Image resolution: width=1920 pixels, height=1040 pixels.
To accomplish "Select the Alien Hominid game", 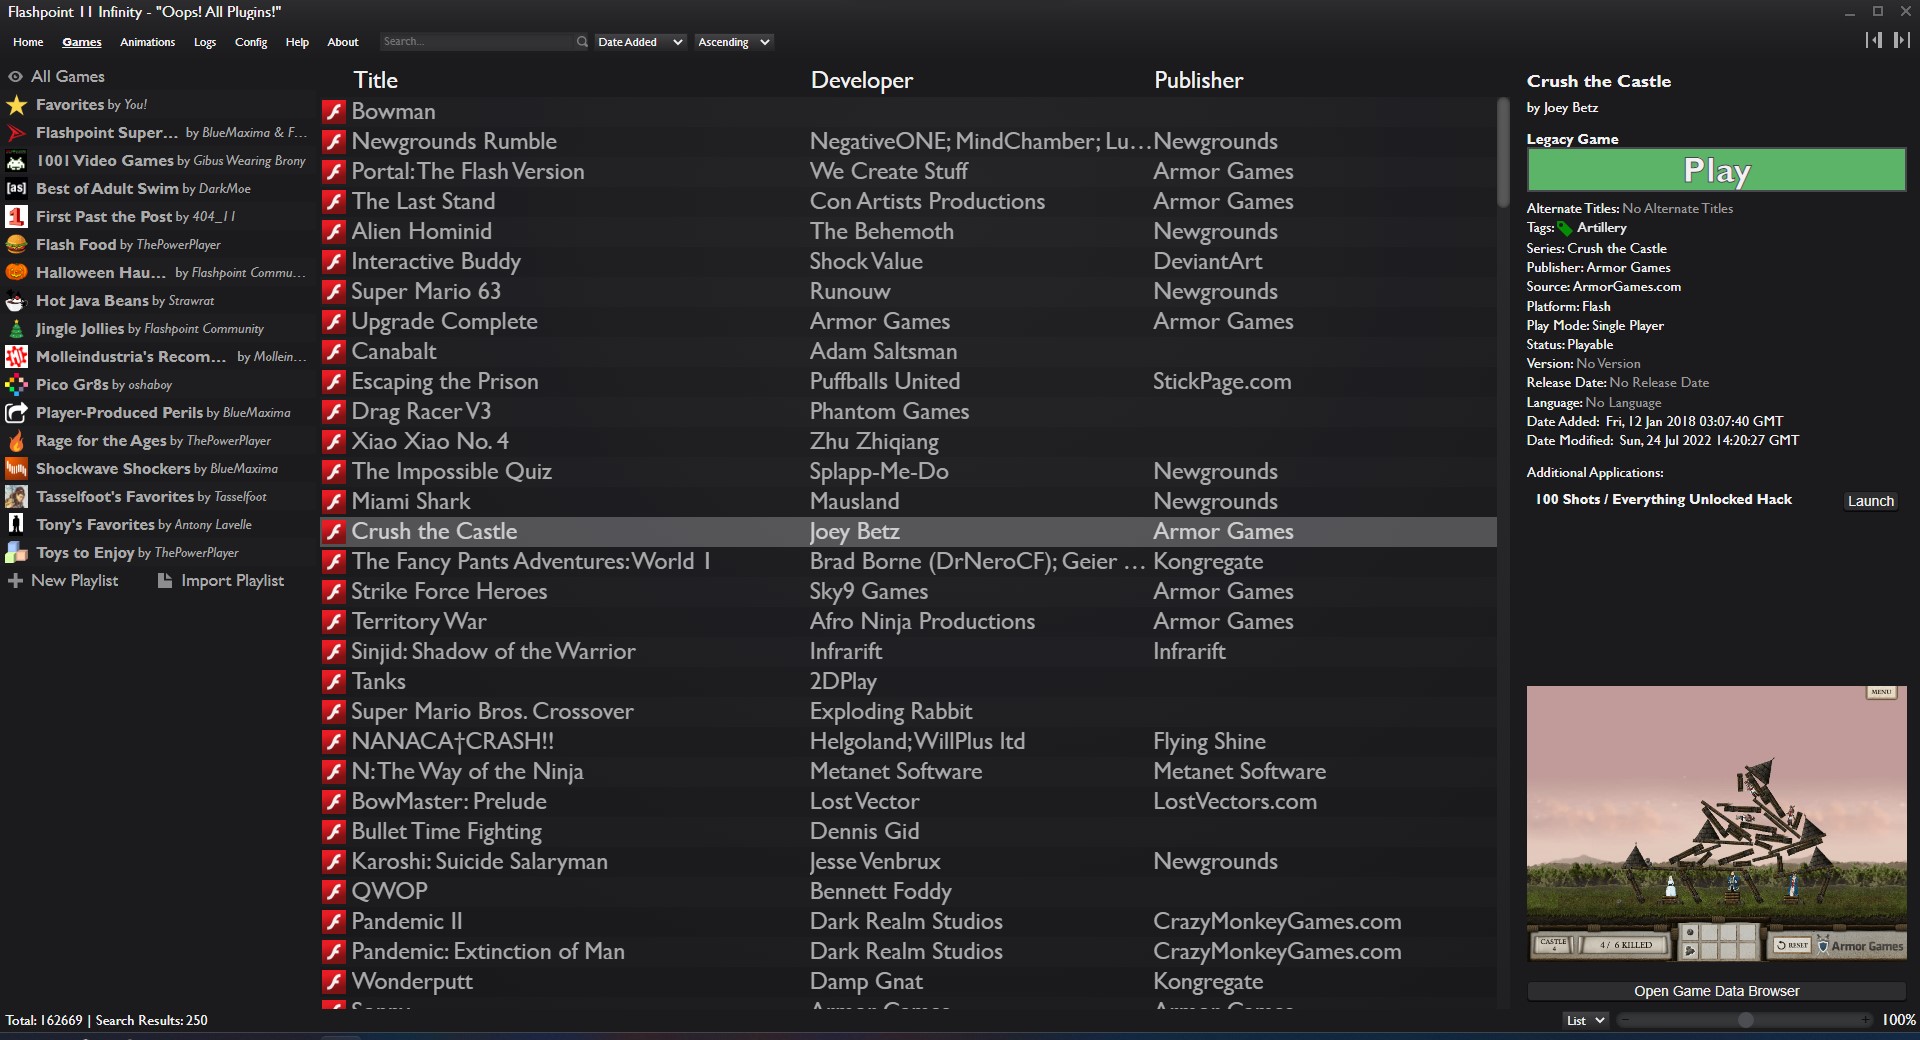I will click(x=908, y=232).
